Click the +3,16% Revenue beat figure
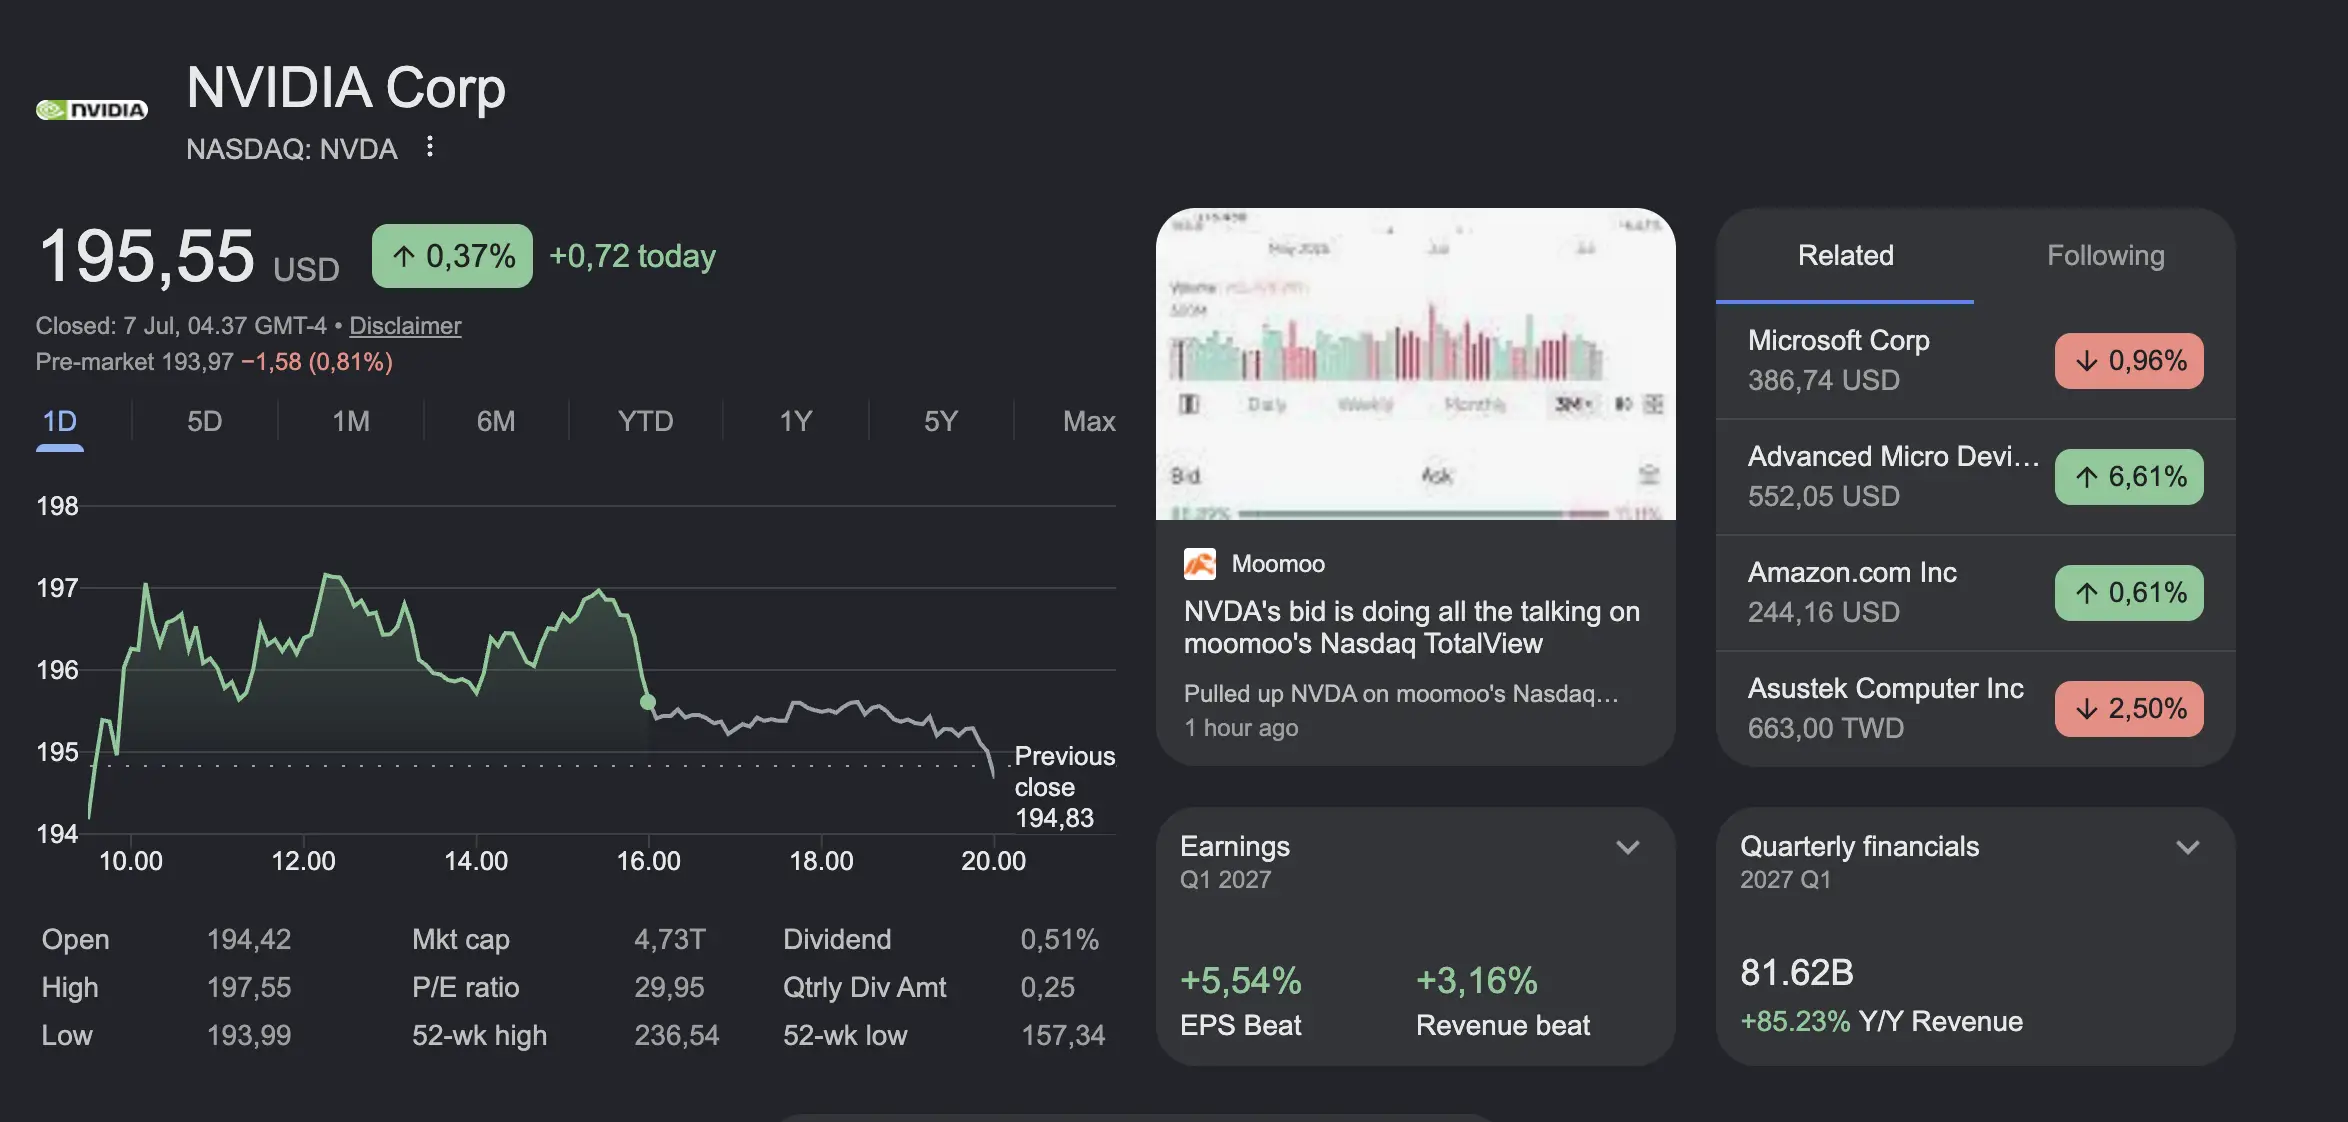 click(x=1477, y=981)
